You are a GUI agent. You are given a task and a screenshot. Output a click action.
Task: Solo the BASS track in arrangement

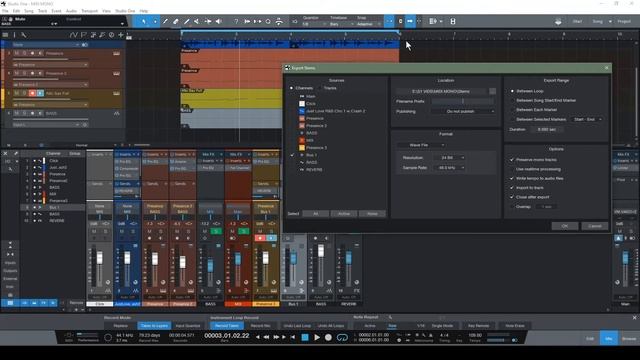24,113
